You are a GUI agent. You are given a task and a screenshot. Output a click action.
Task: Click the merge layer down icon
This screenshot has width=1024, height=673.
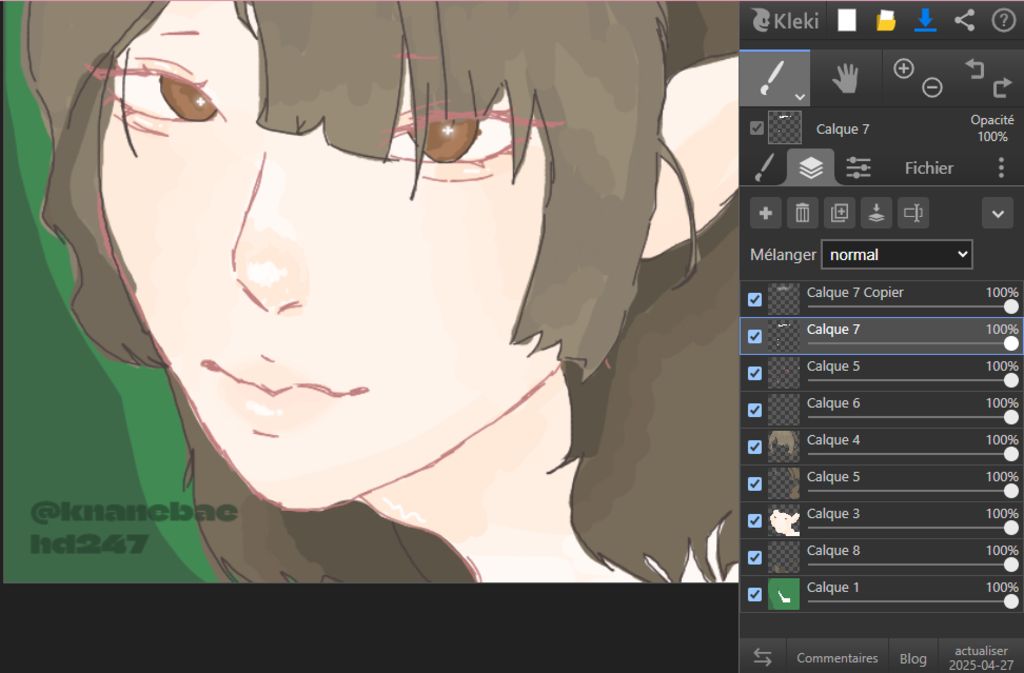(x=875, y=213)
